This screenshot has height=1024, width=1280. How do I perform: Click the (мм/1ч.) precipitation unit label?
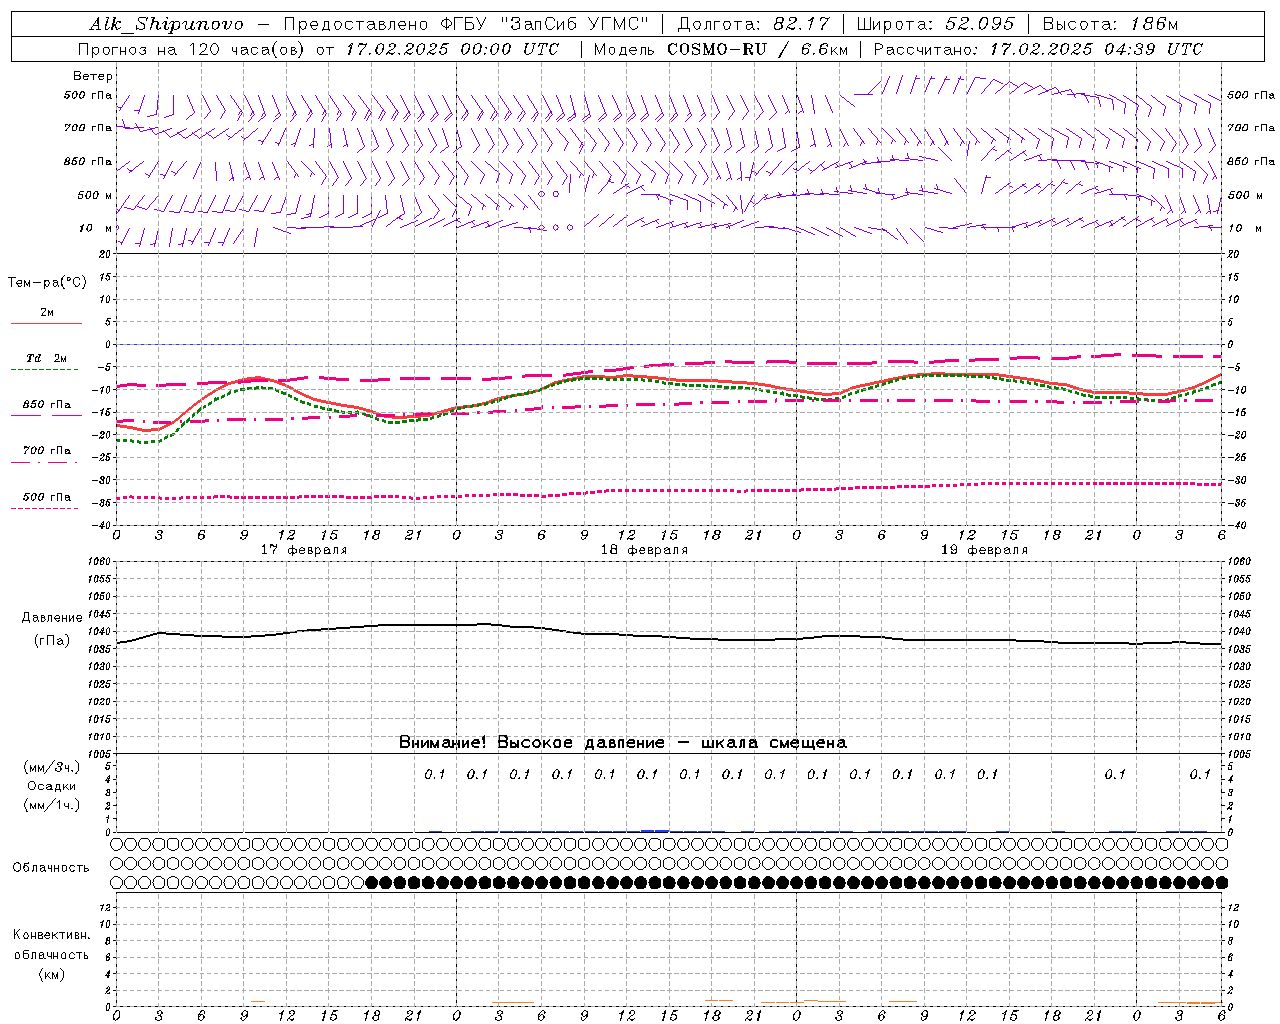pos(52,805)
